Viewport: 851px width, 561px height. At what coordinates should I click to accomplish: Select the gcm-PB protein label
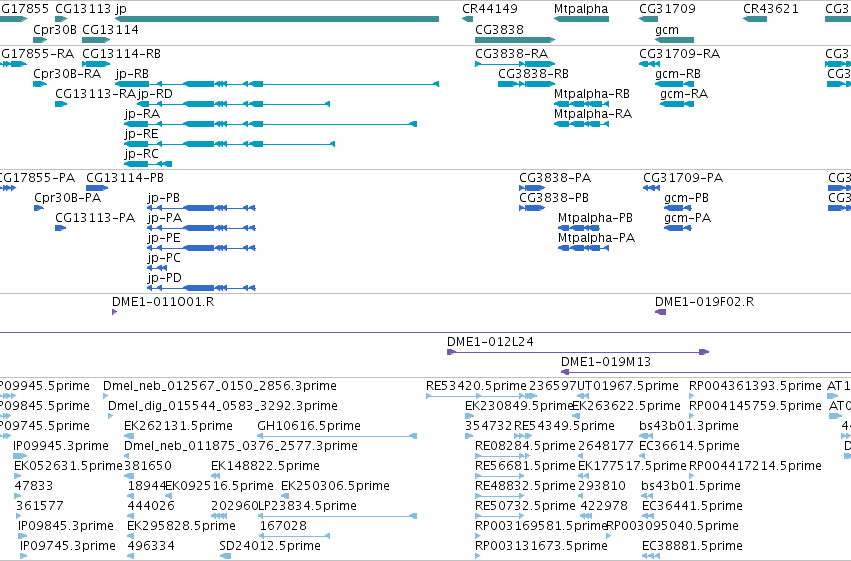(x=687, y=199)
